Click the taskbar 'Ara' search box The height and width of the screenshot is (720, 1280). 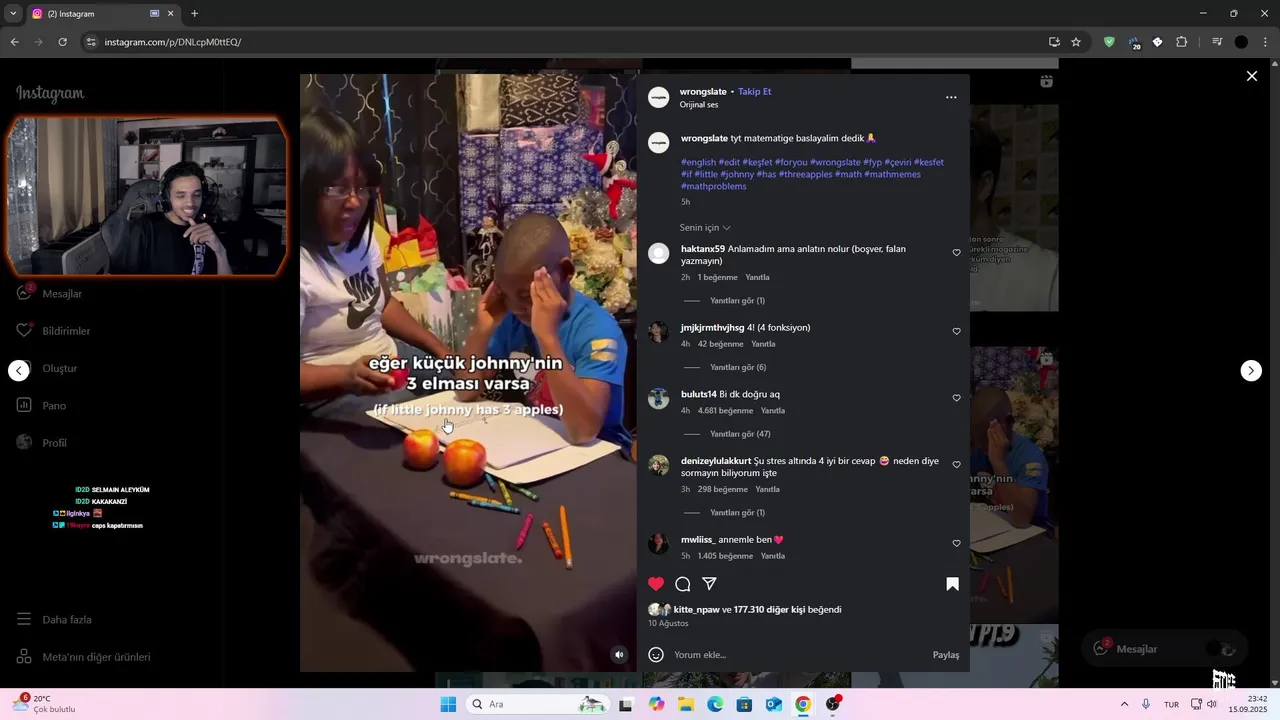[x=539, y=704]
